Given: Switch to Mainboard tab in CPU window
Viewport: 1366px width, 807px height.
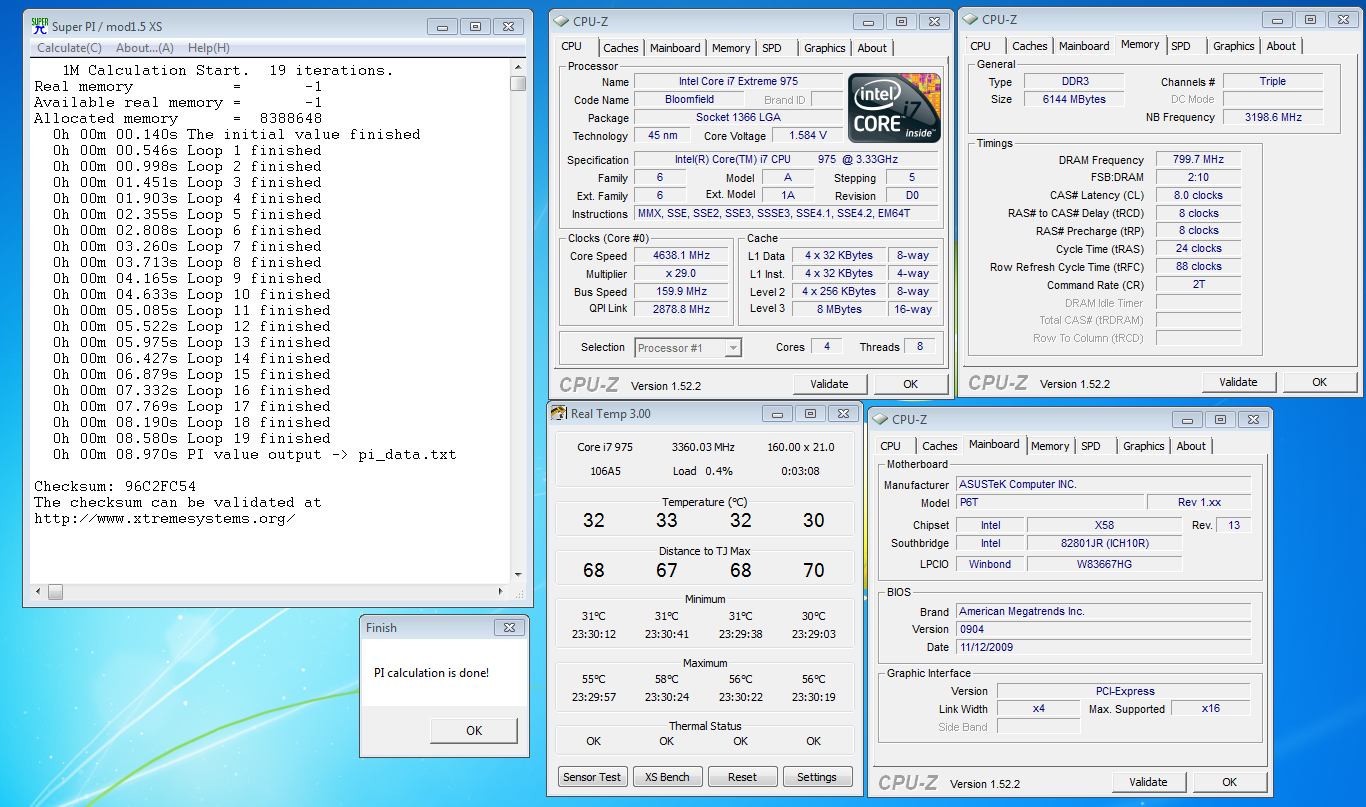Looking at the screenshot, I should coord(675,48).
